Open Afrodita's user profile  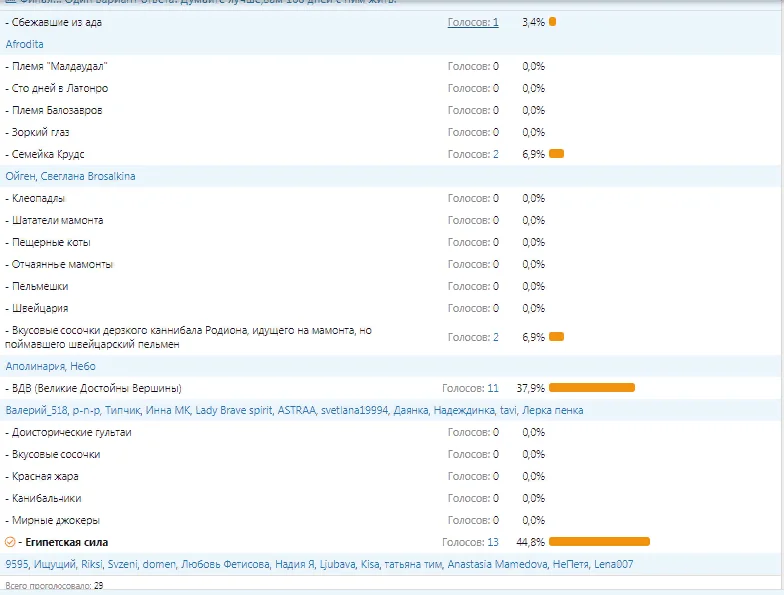click(x=25, y=44)
